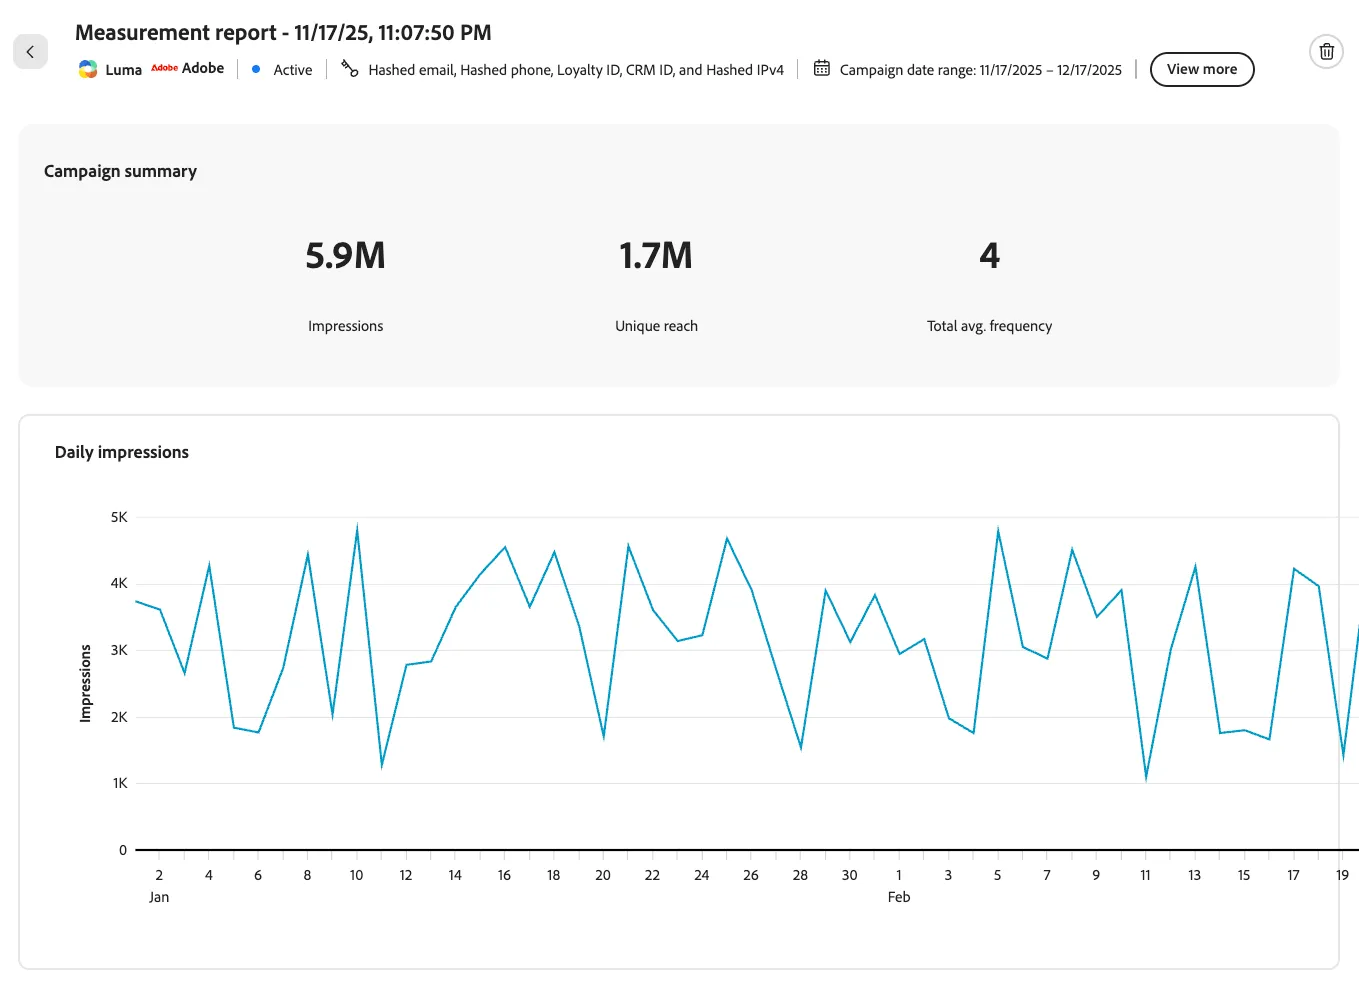
Task: Click the 5K y-axis label
Action: coord(119,517)
